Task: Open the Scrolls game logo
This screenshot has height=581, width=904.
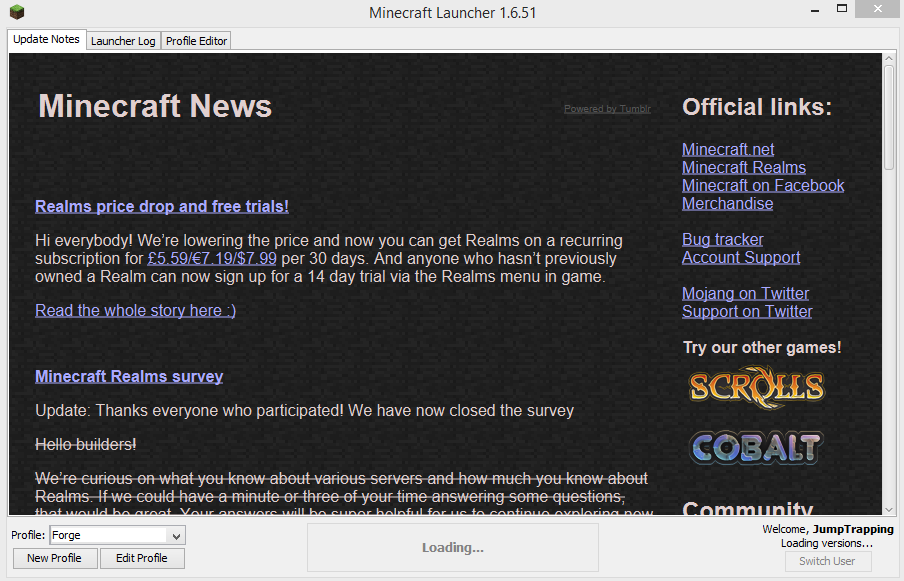Action: point(757,387)
